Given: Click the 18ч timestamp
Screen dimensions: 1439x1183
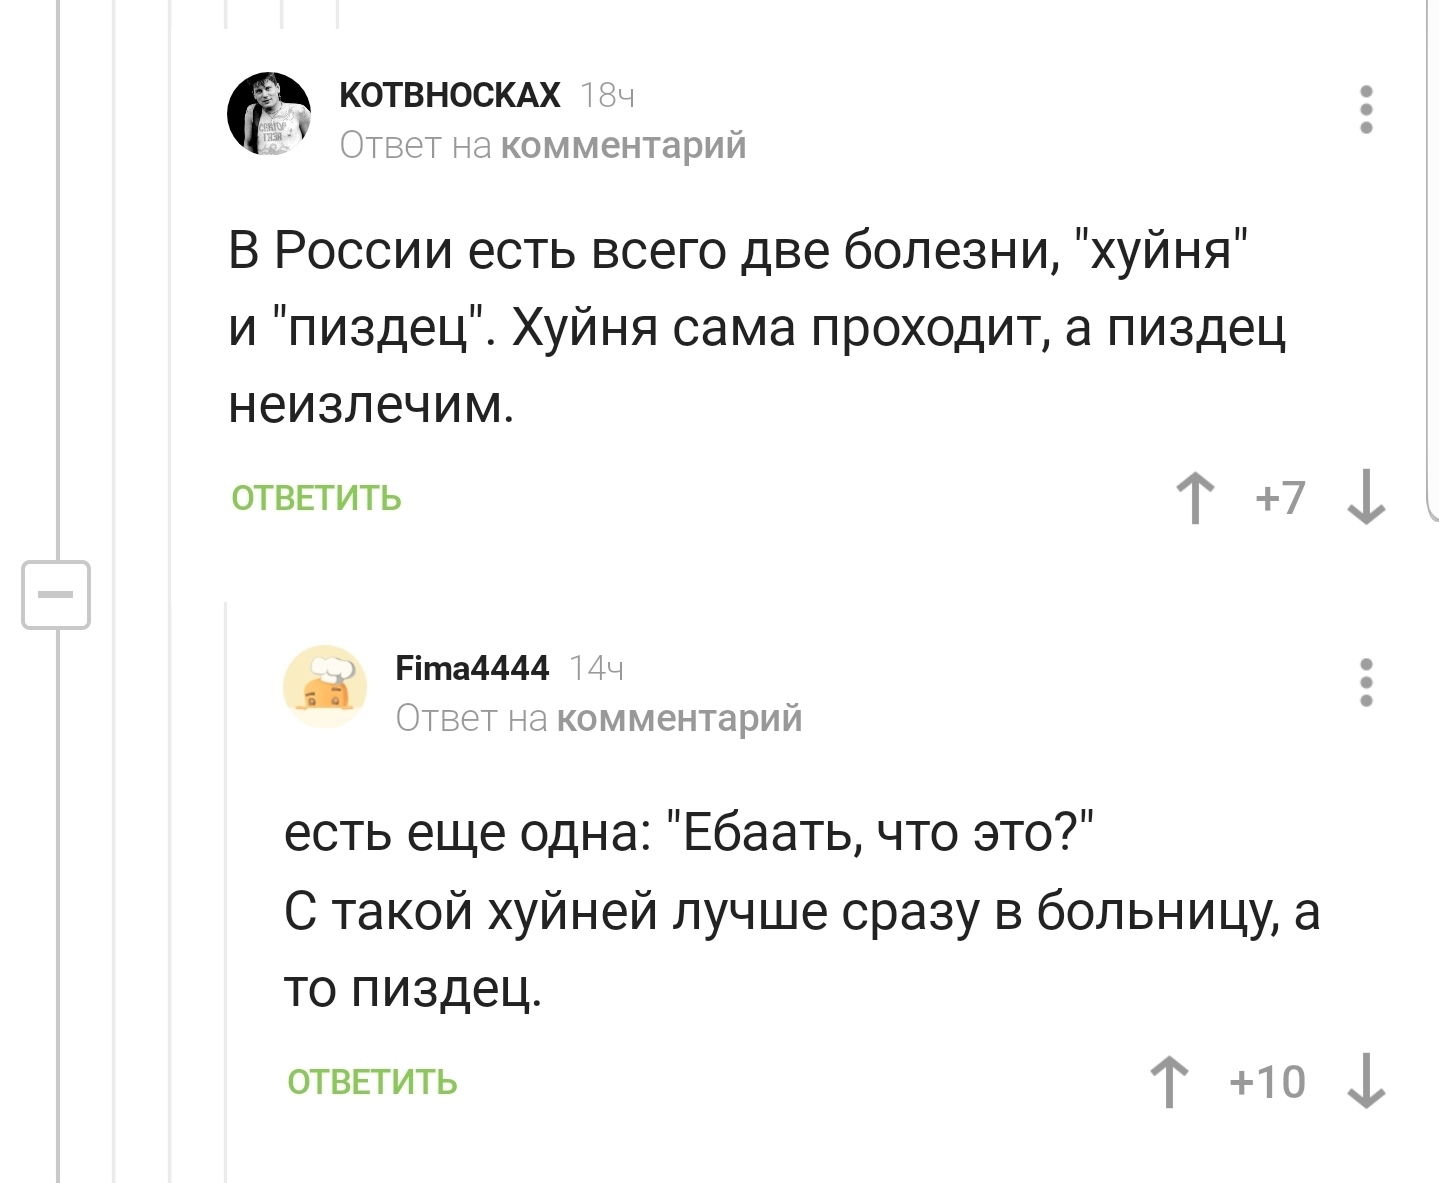Looking at the screenshot, I should point(607,96).
